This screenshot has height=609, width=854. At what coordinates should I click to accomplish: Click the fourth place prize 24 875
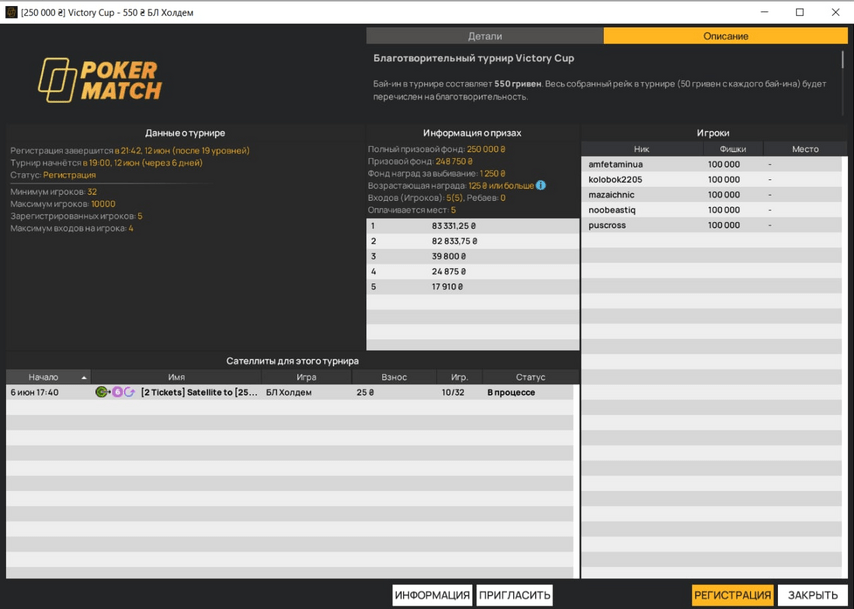(449, 271)
